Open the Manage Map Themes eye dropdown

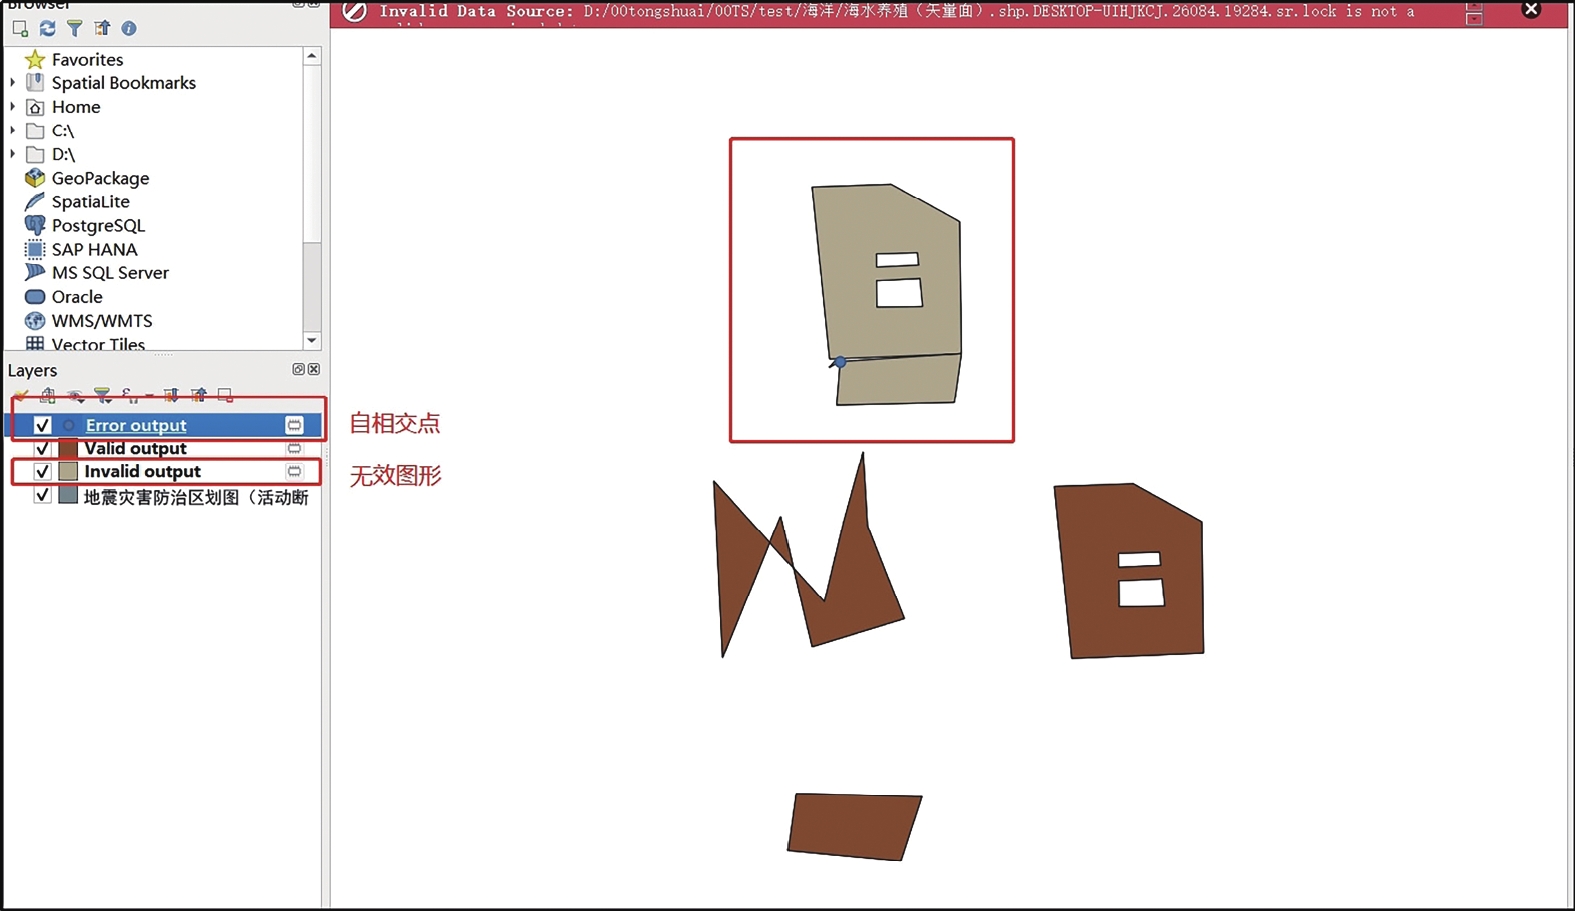pos(75,396)
